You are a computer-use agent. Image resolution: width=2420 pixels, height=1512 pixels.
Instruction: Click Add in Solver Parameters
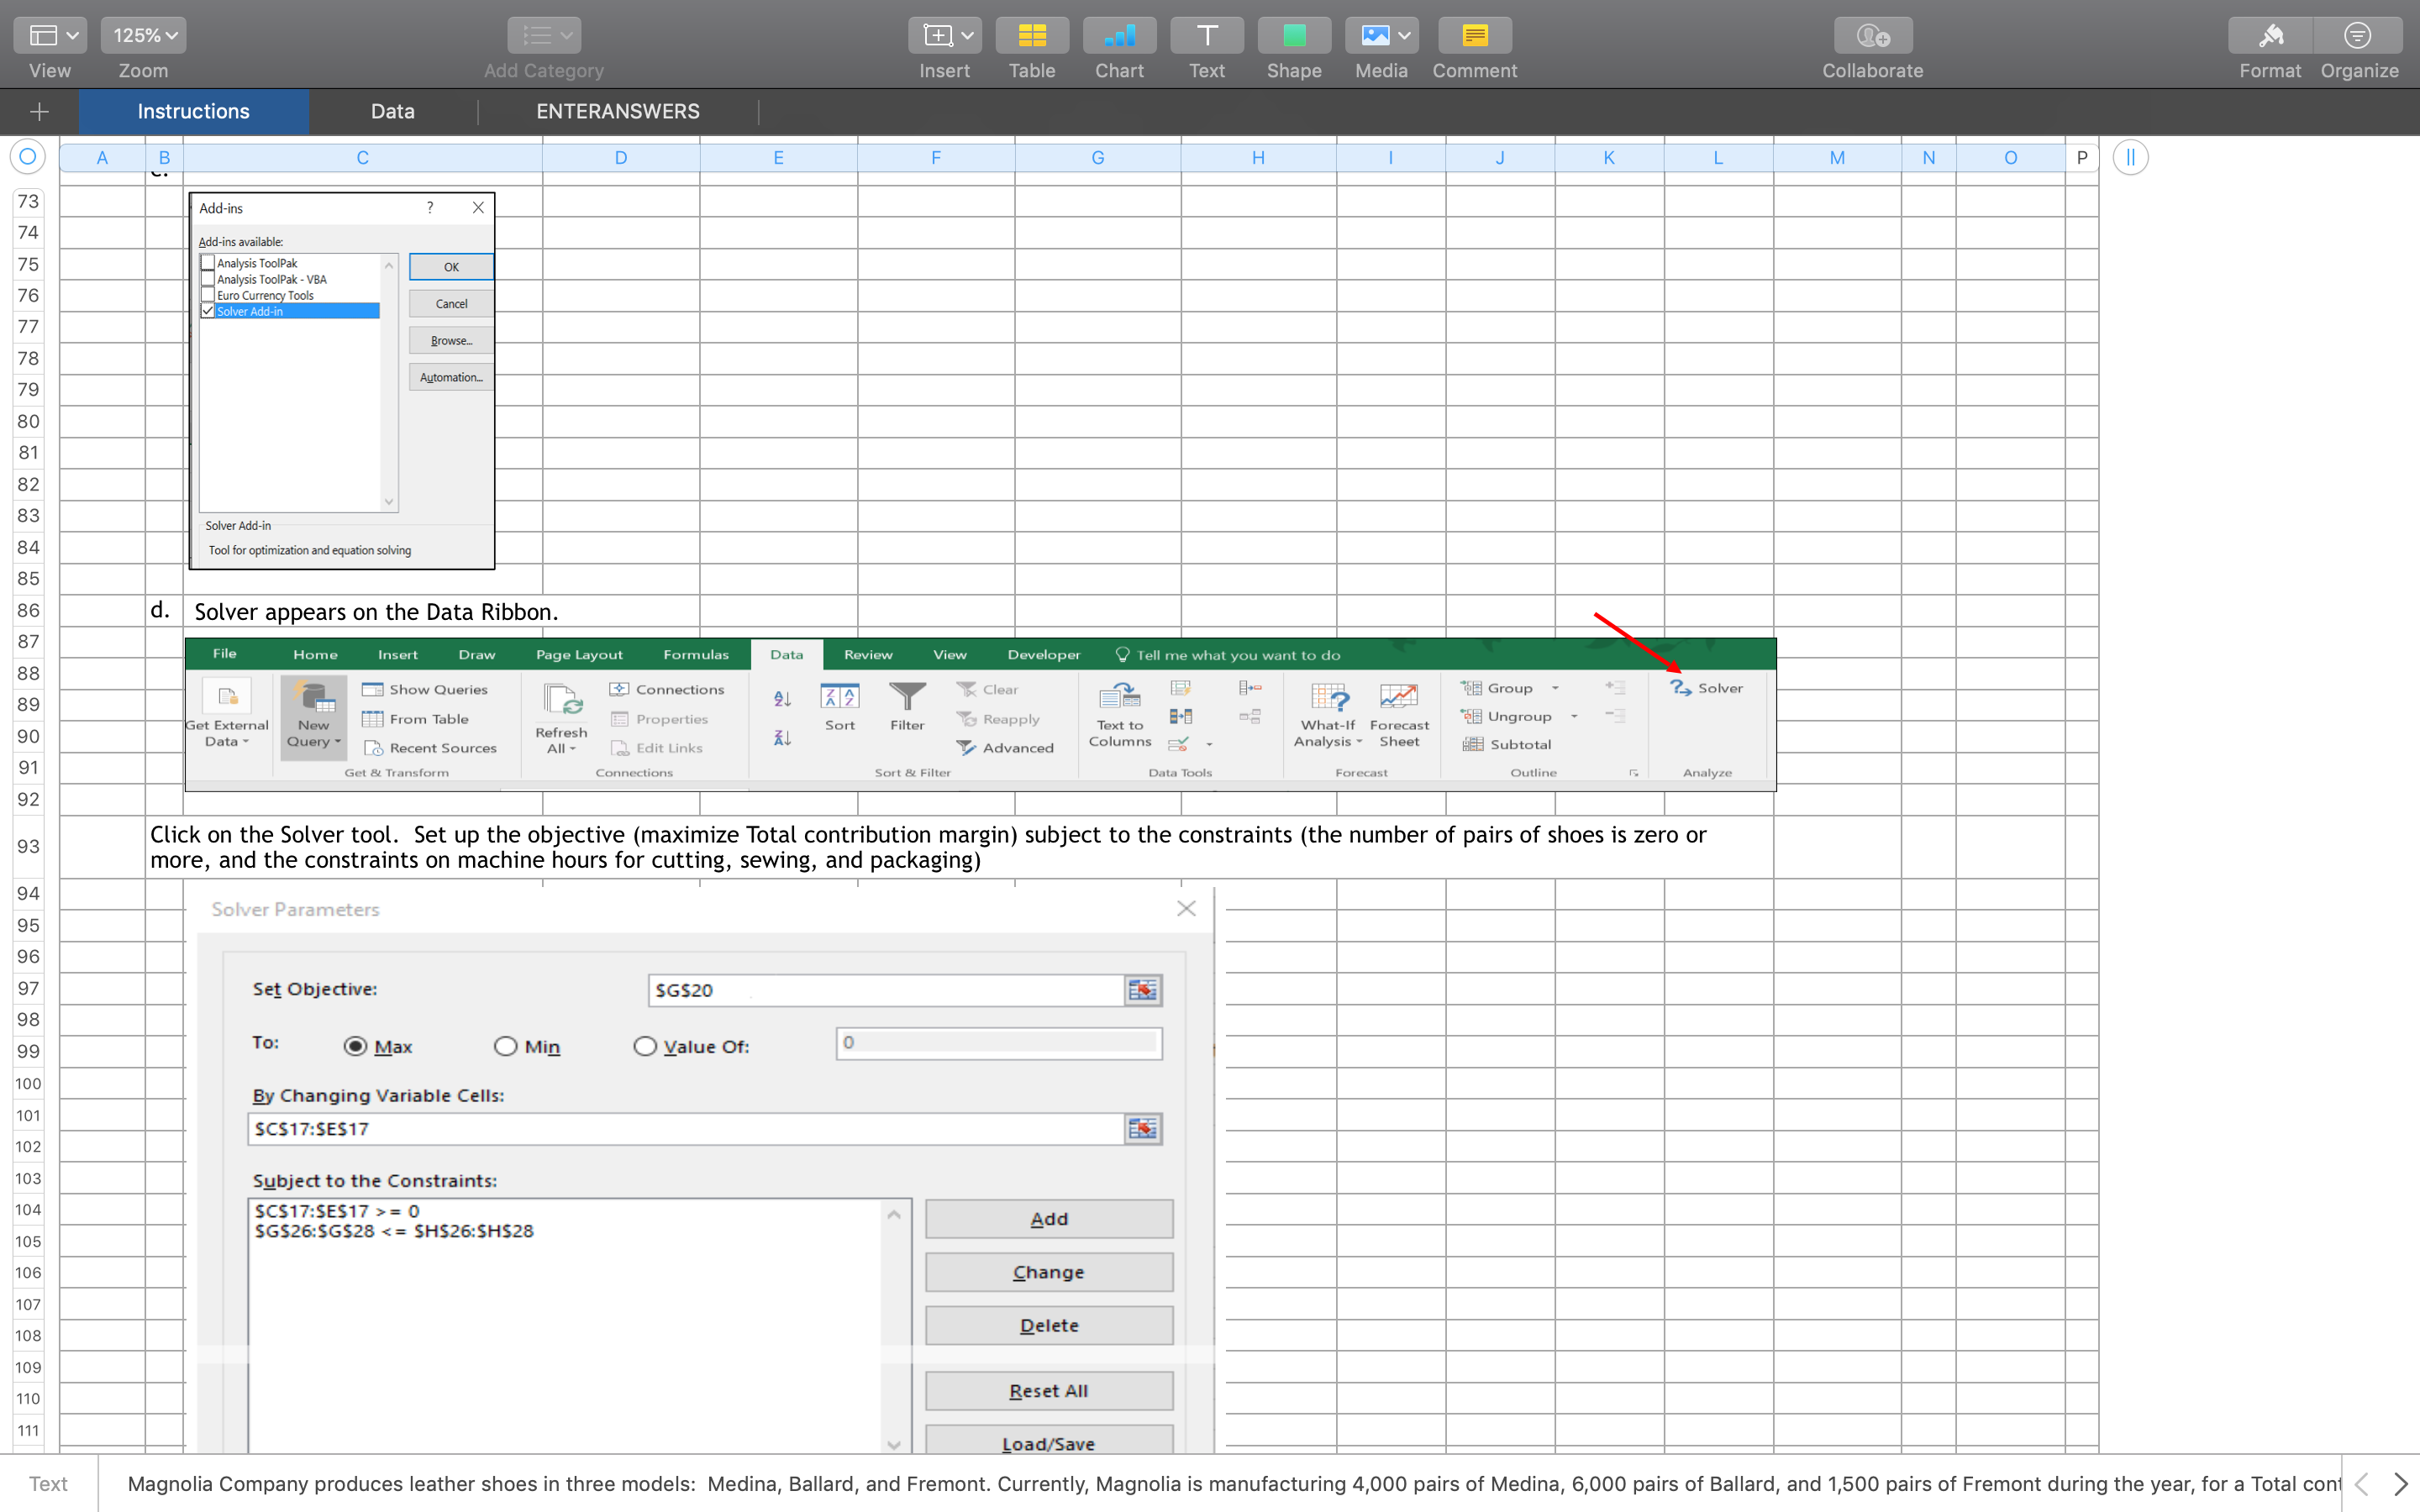tap(1048, 1218)
